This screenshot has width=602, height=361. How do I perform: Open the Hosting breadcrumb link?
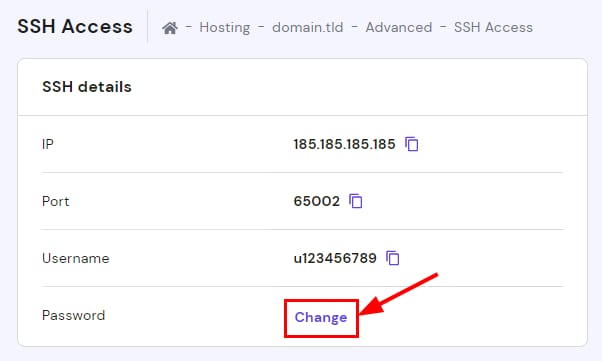tap(225, 27)
